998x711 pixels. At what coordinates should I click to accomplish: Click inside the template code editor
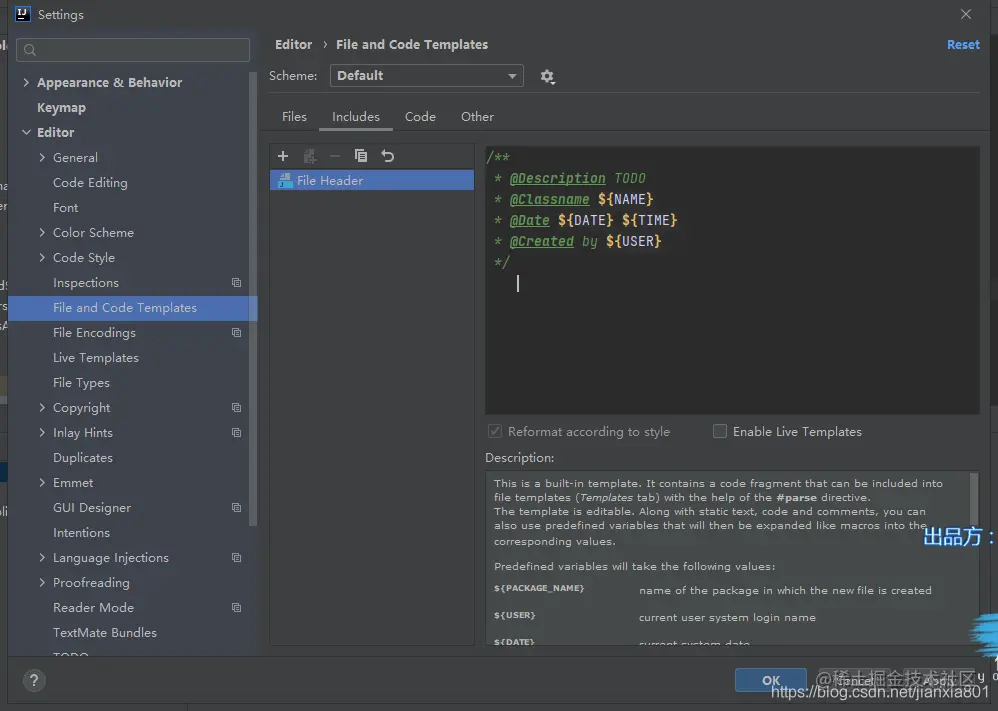(x=732, y=281)
